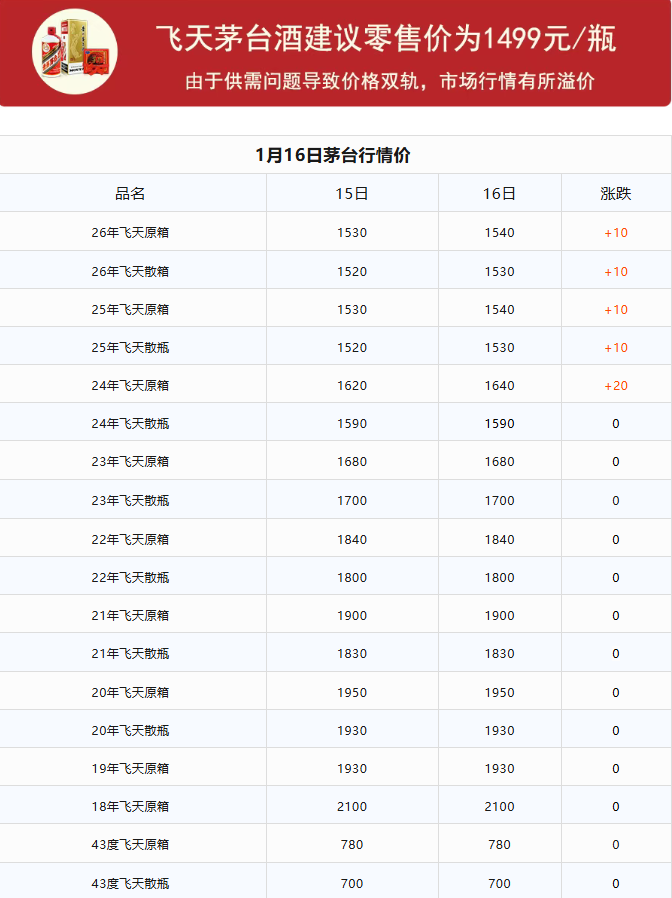Click the 1640 price on 16日
Screen dimensions: 672x898
499,386
